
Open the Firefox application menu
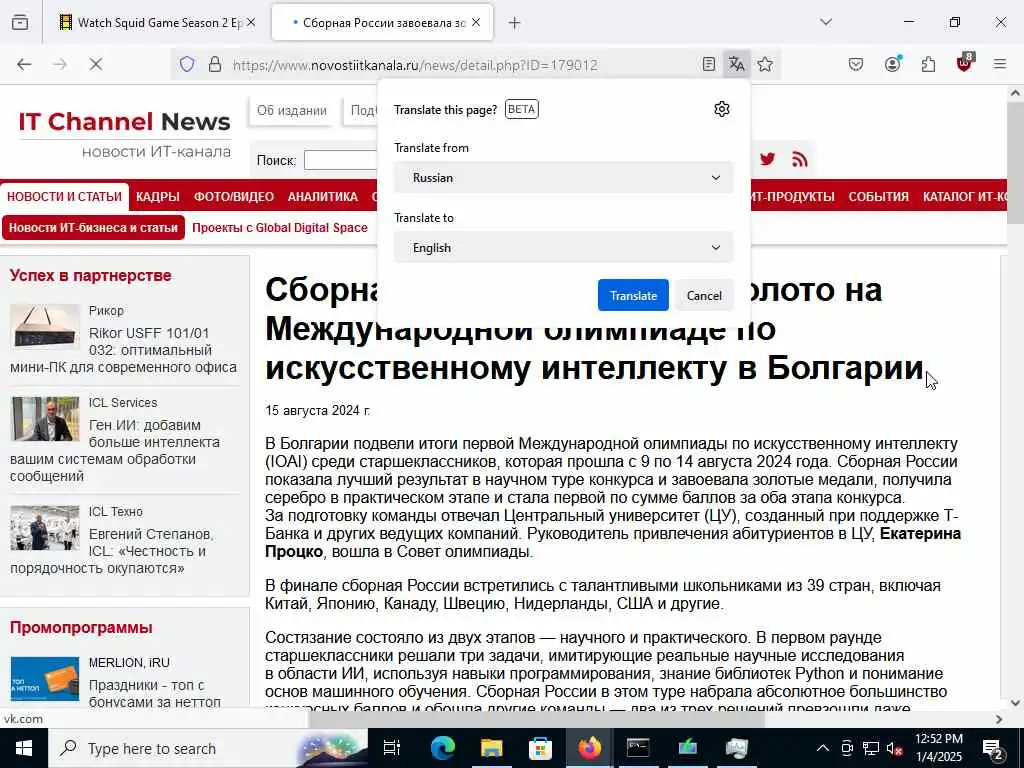coord(1000,65)
